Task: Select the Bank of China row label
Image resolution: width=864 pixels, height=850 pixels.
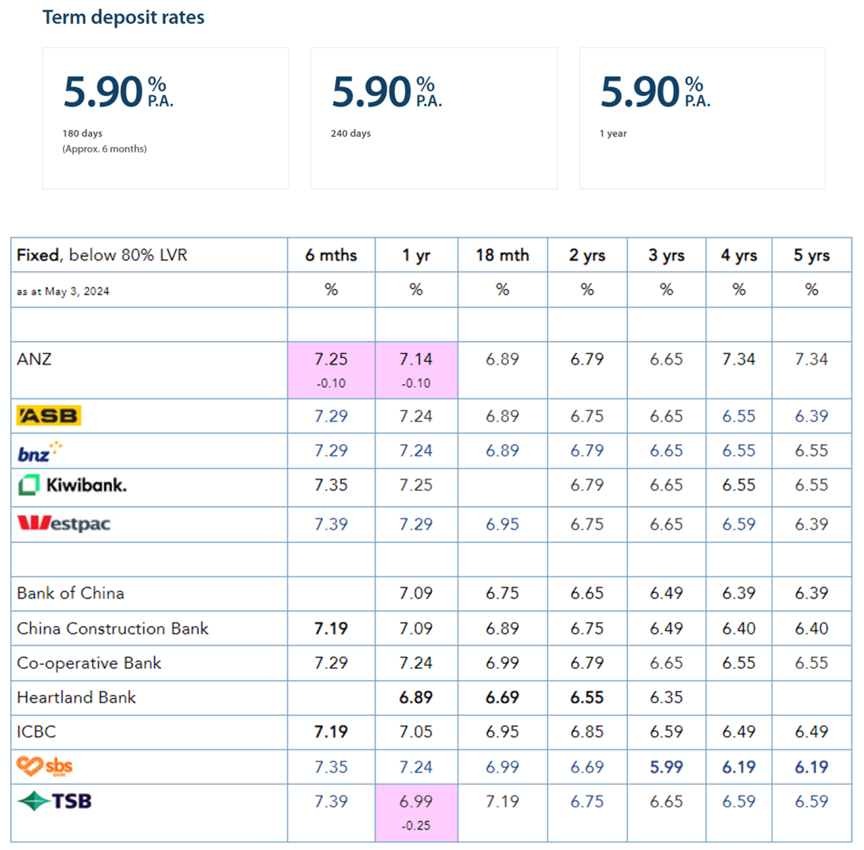Action: pos(71,593)
